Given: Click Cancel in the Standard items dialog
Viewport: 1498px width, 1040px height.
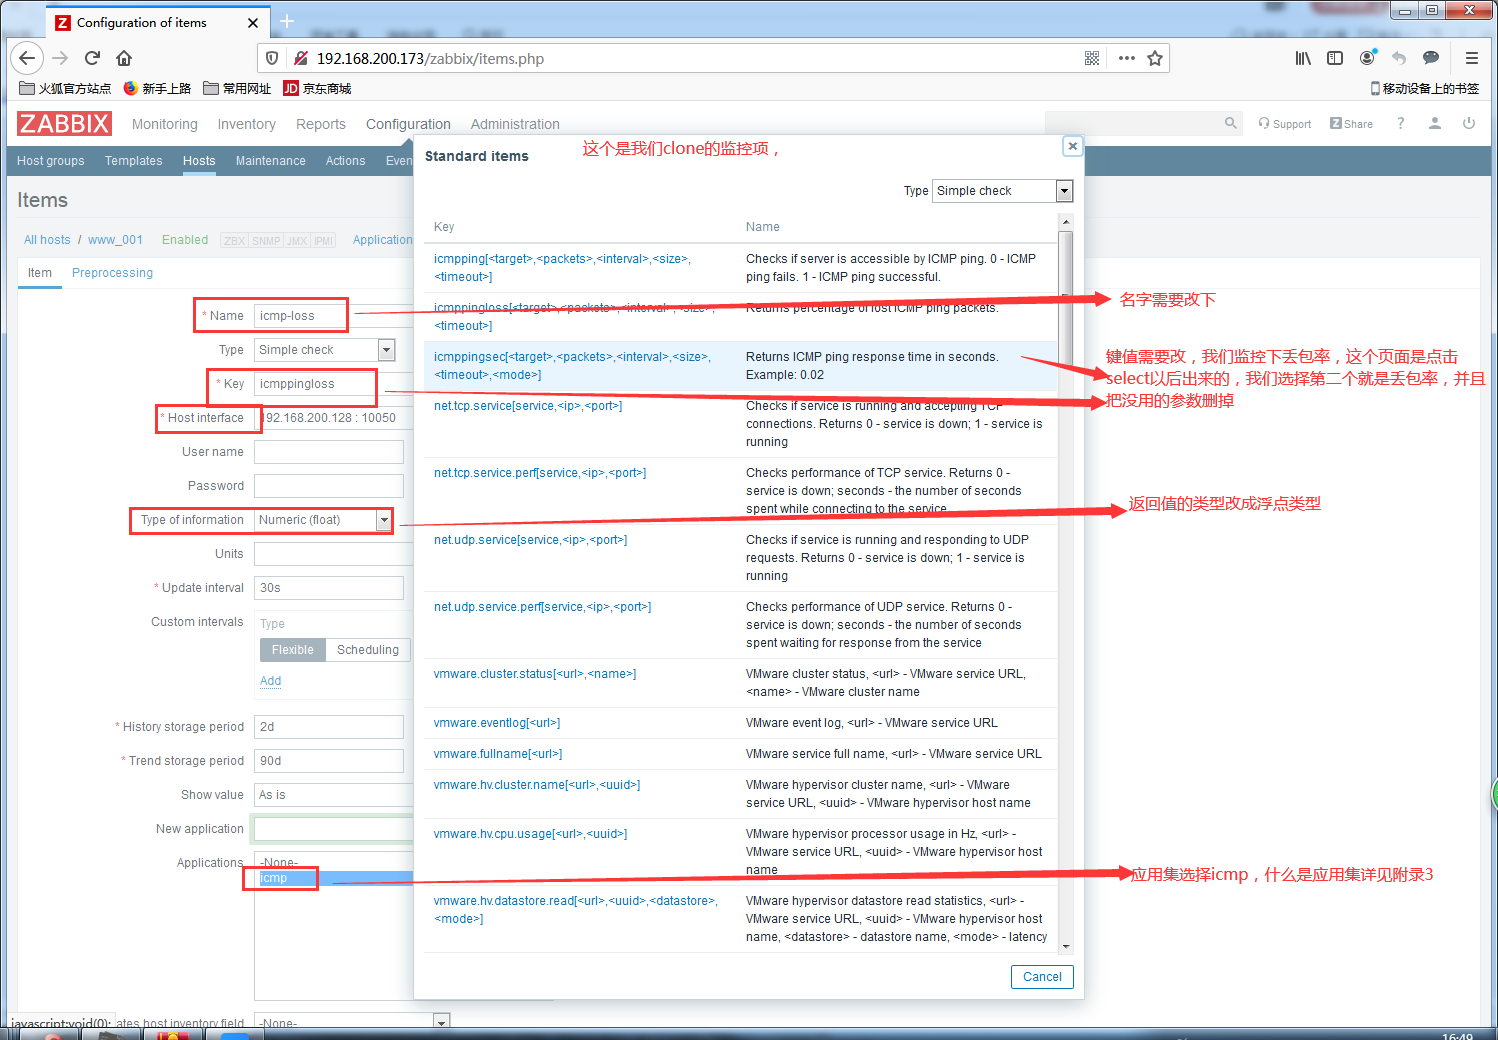Looking at the screenshot, I should click(x=1042, y=977).
